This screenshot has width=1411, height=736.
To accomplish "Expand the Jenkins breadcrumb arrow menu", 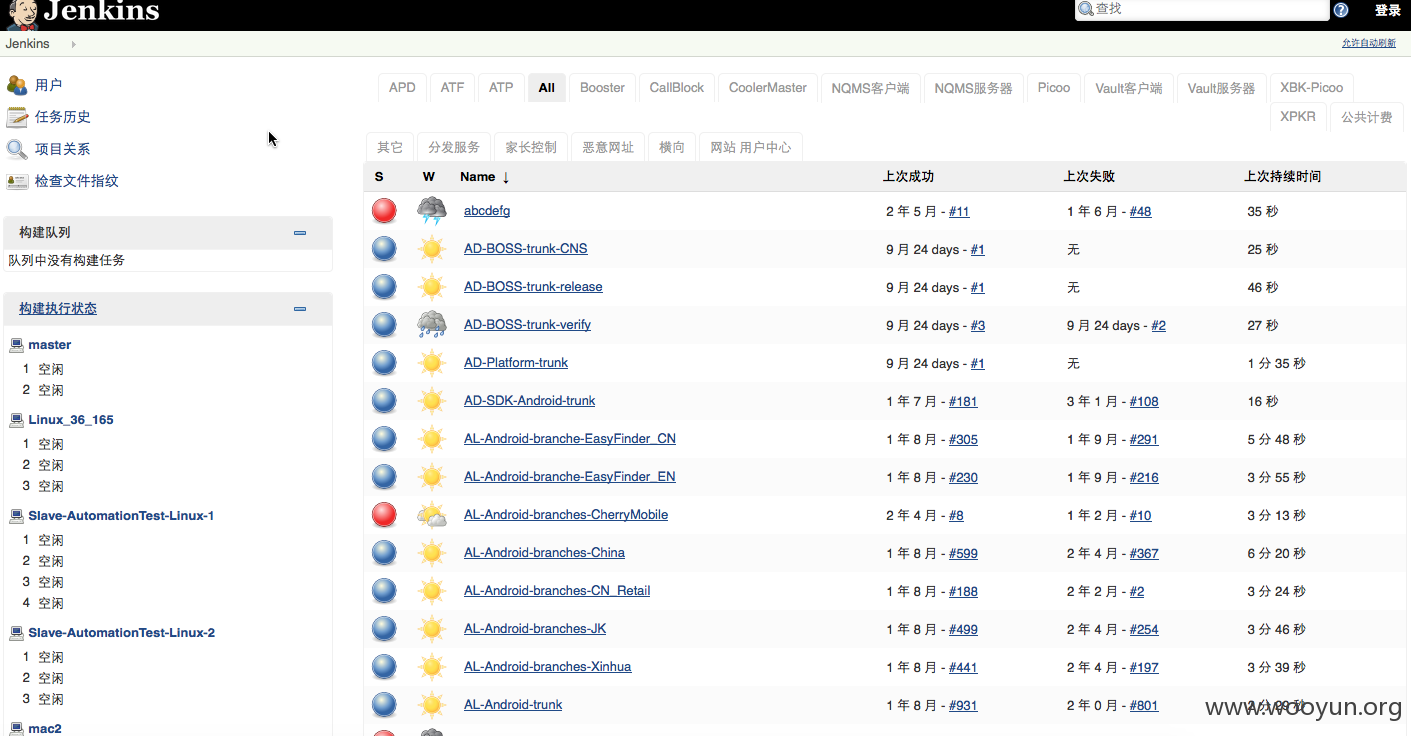I will click(73, 44).
